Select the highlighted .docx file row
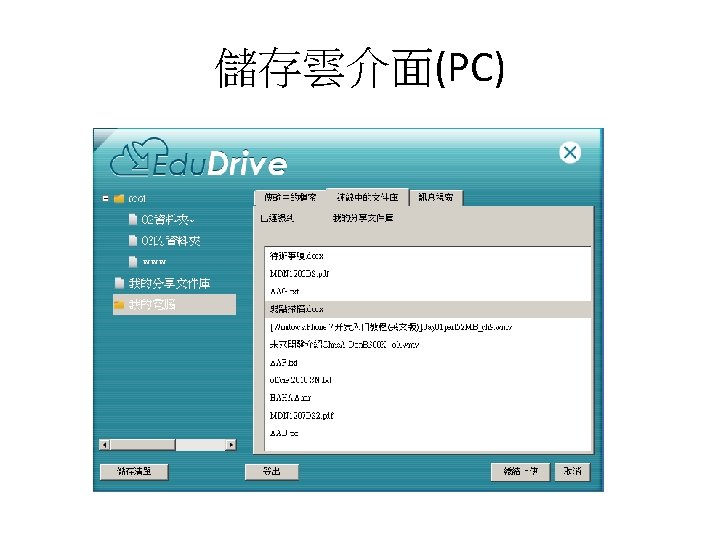The image size is (720, 540). pos(428,309)
